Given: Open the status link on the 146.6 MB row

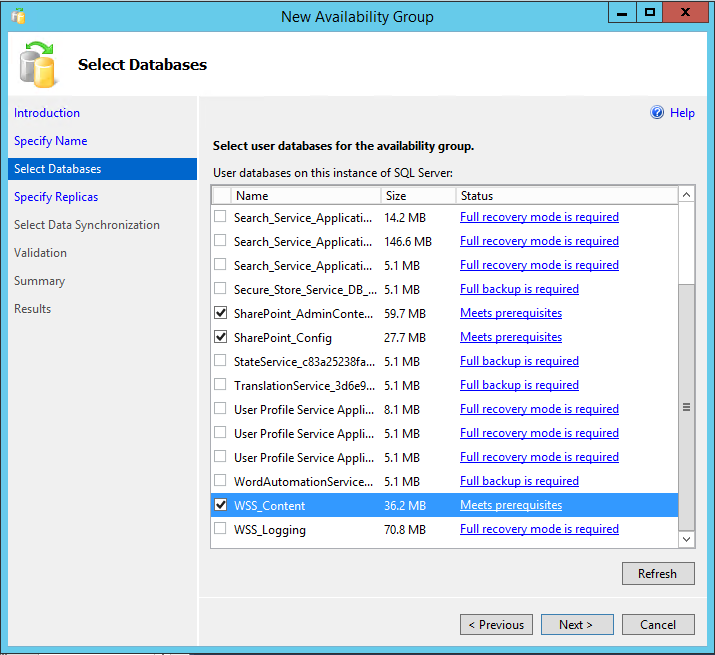Looking at the screenshot, I should click(x=539, y=241).
